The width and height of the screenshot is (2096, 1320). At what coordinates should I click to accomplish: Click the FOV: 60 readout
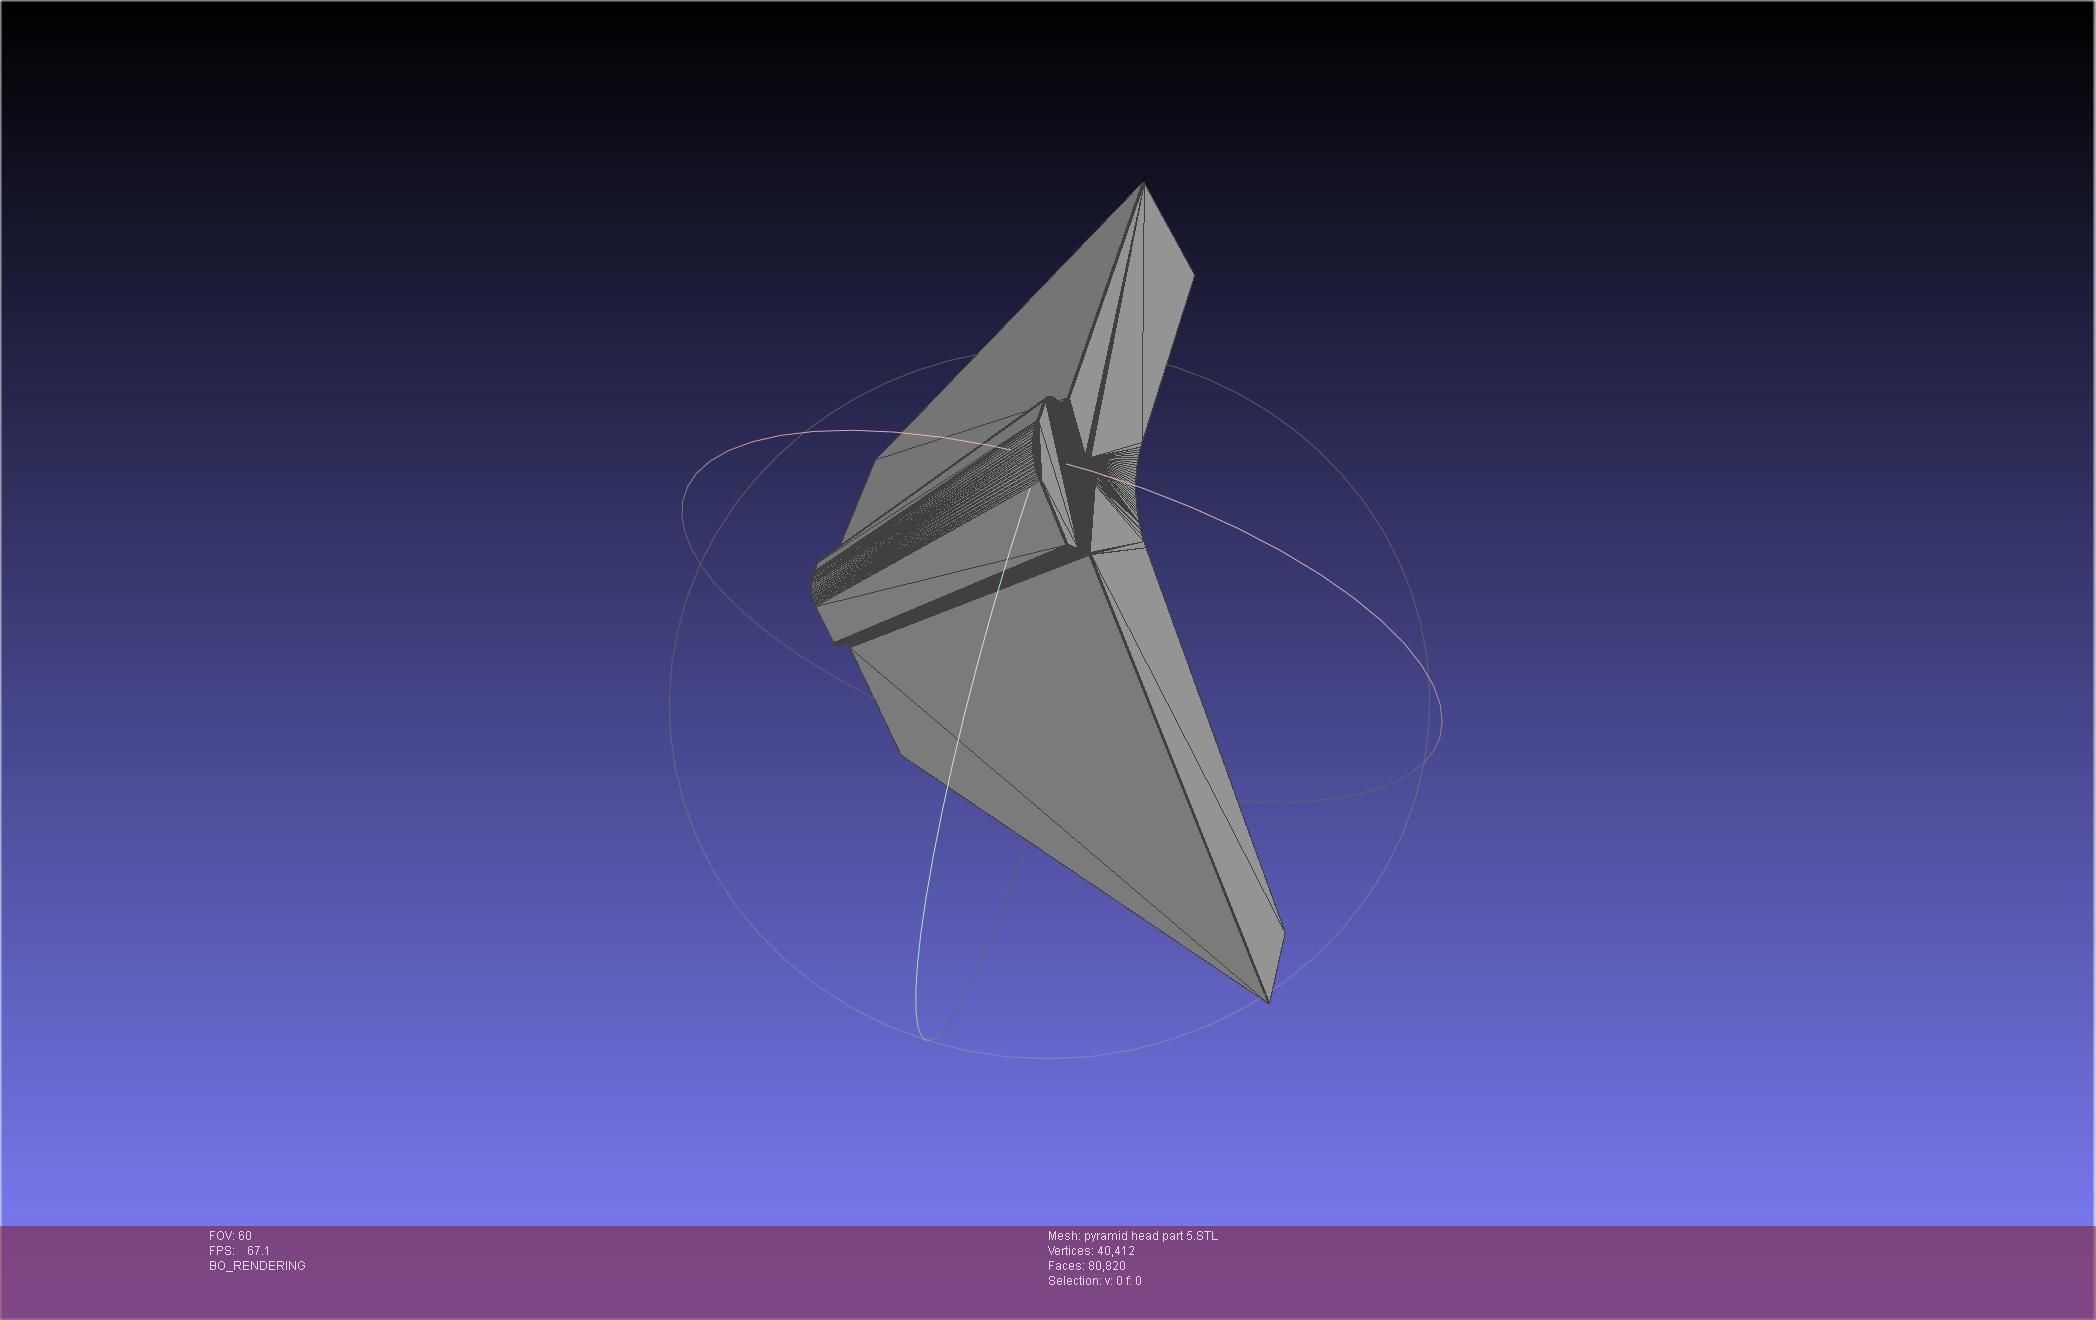230,1236
